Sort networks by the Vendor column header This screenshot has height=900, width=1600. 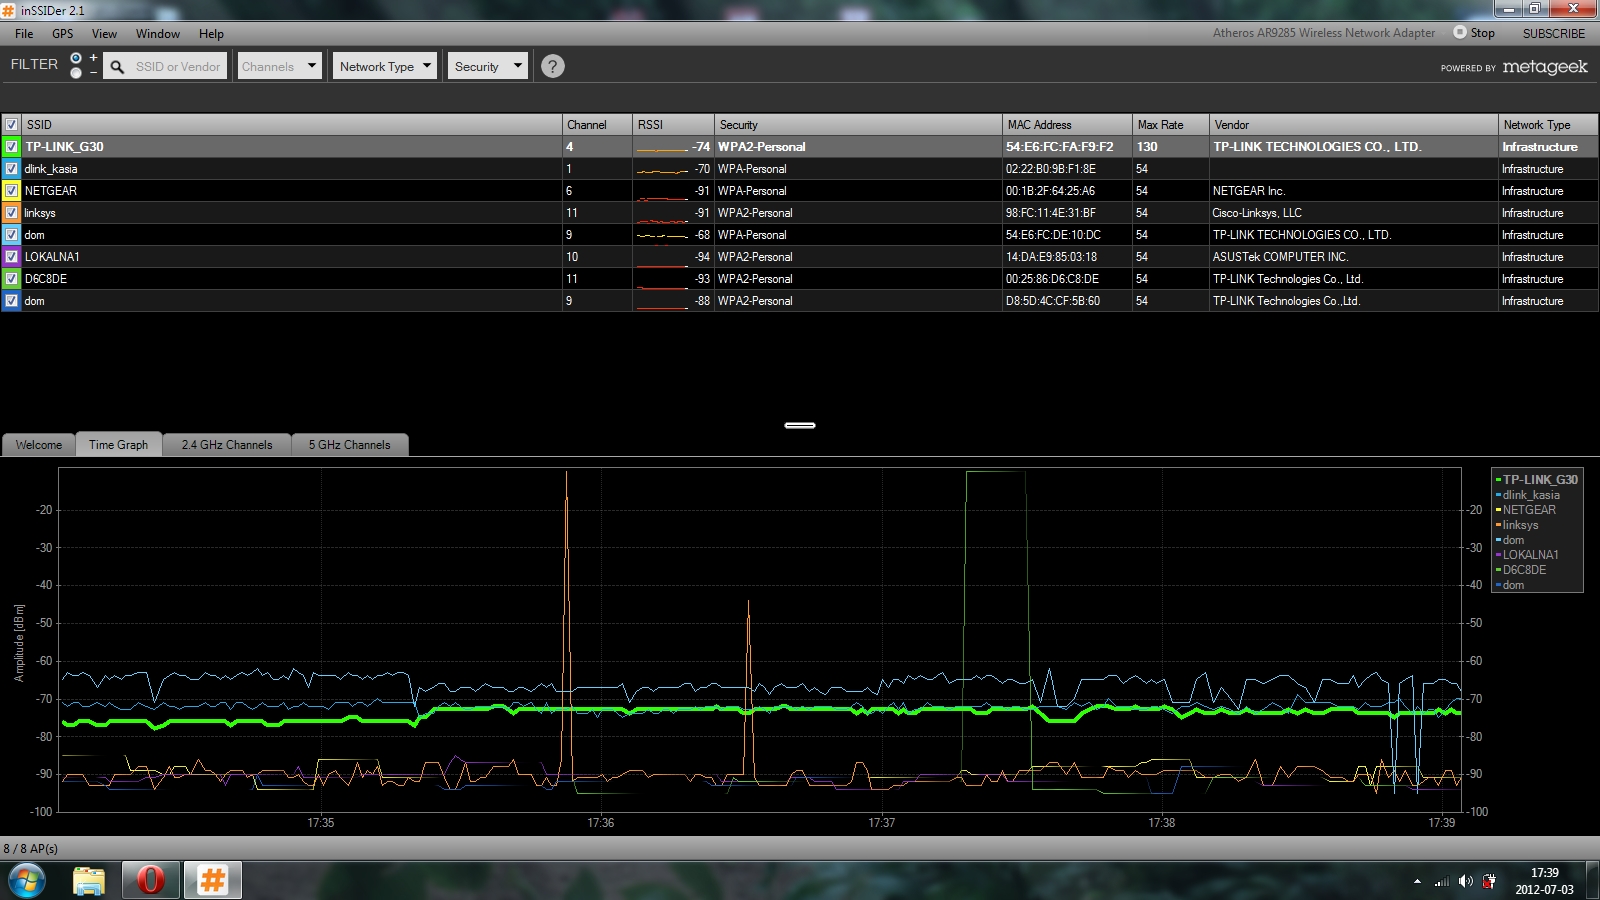[x=1354, y=125]
